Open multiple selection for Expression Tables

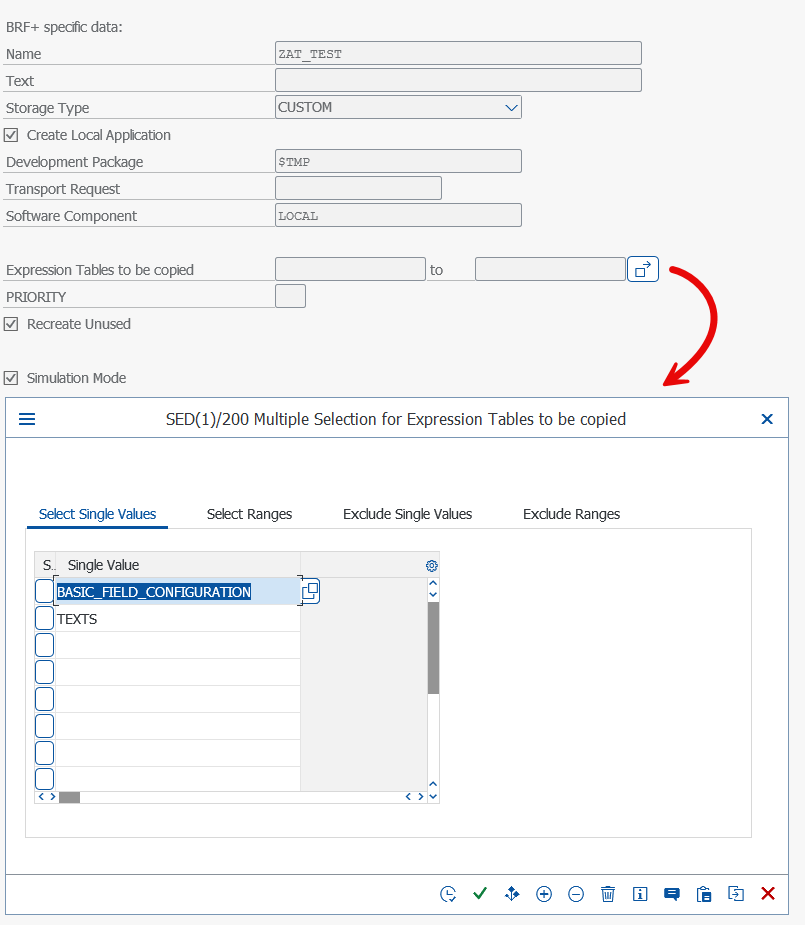coord(643,269)
